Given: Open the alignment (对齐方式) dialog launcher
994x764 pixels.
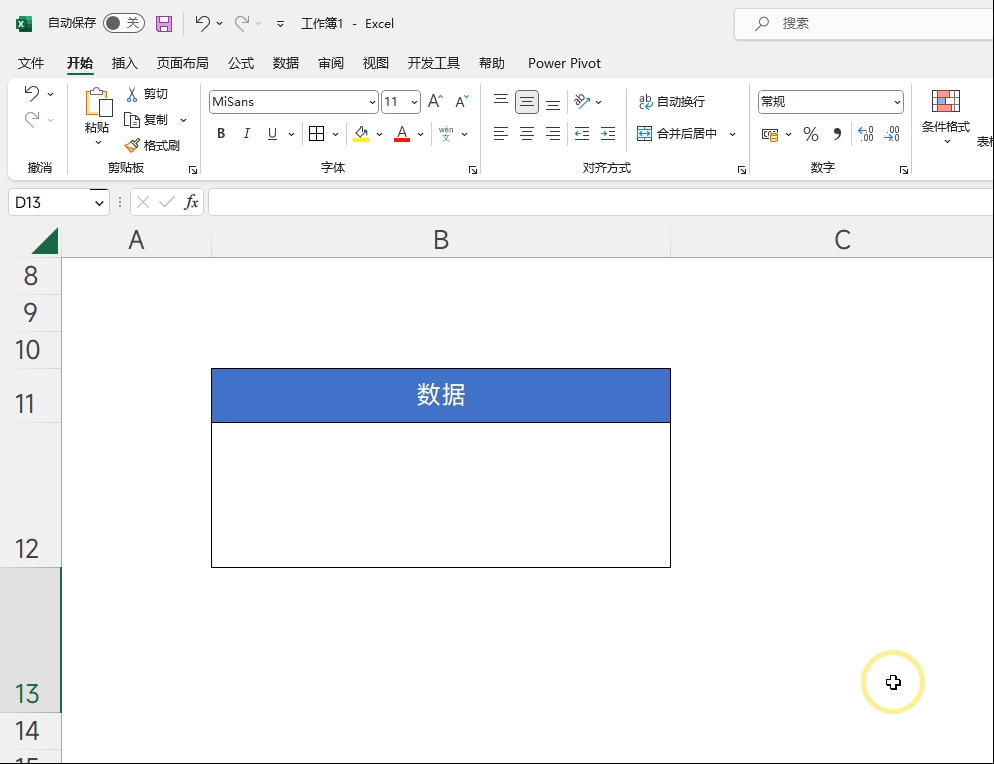Looking at the screenshot, I should (742, 170).
